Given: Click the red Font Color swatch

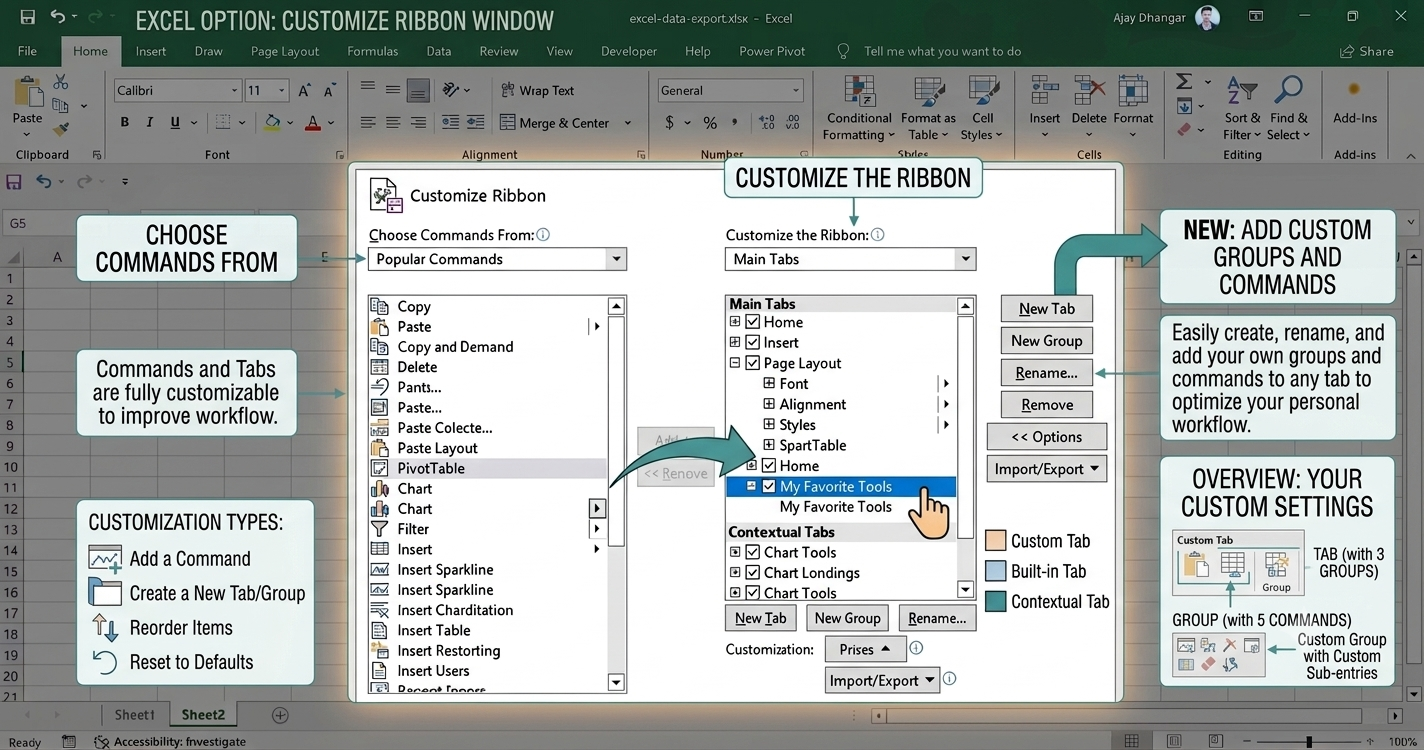Looking at the screenshot, I should [312, 123].
